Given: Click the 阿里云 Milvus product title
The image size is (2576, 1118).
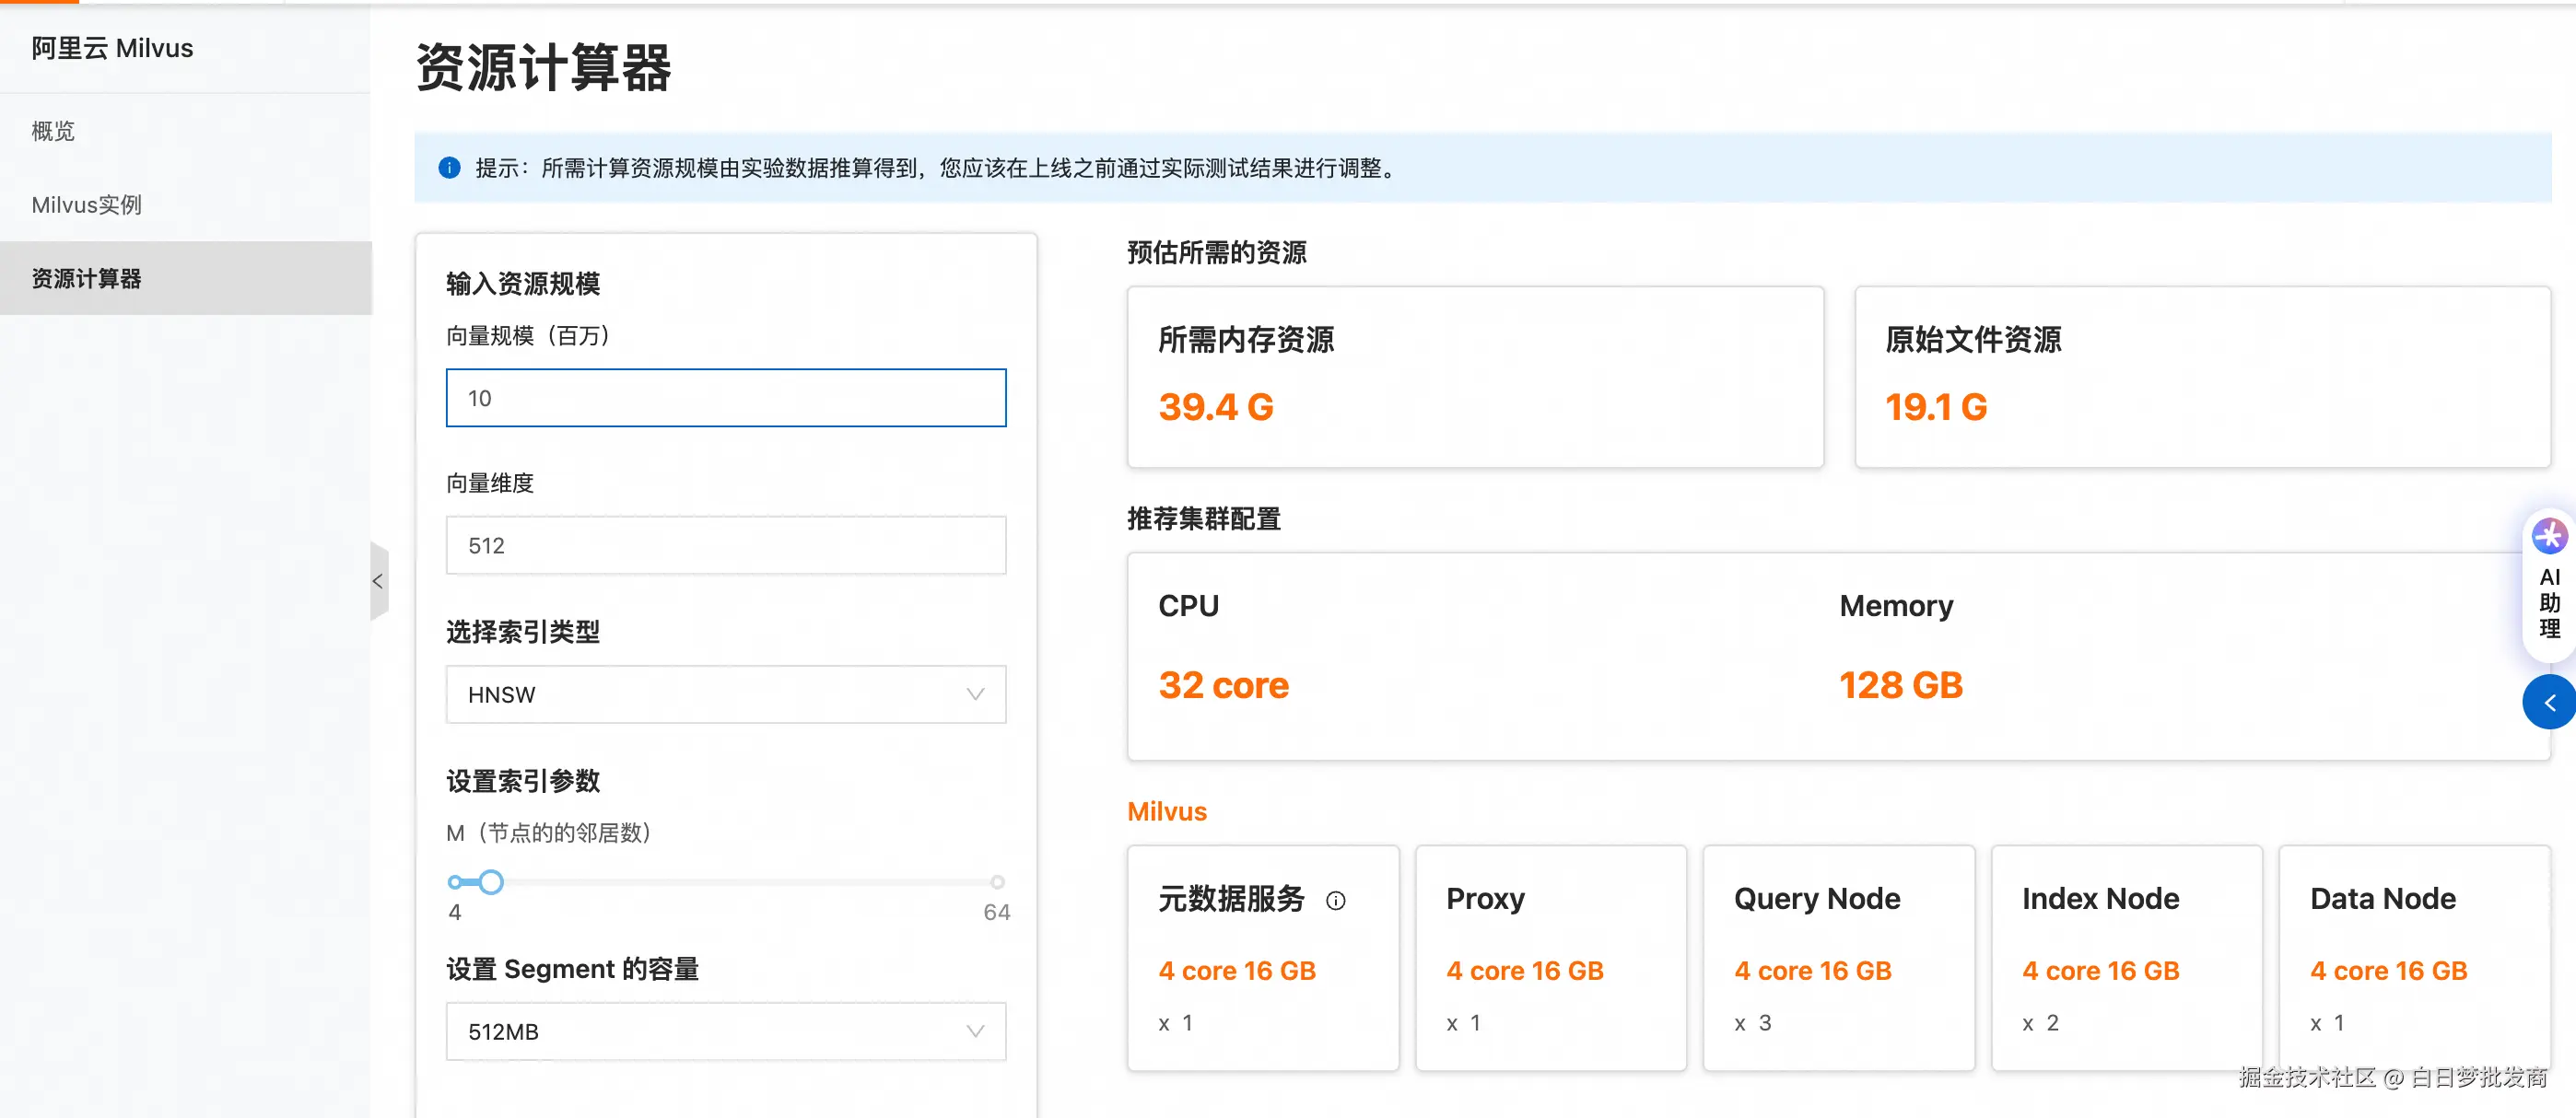Looking at the screenshot, I should (x=112, y=48).
